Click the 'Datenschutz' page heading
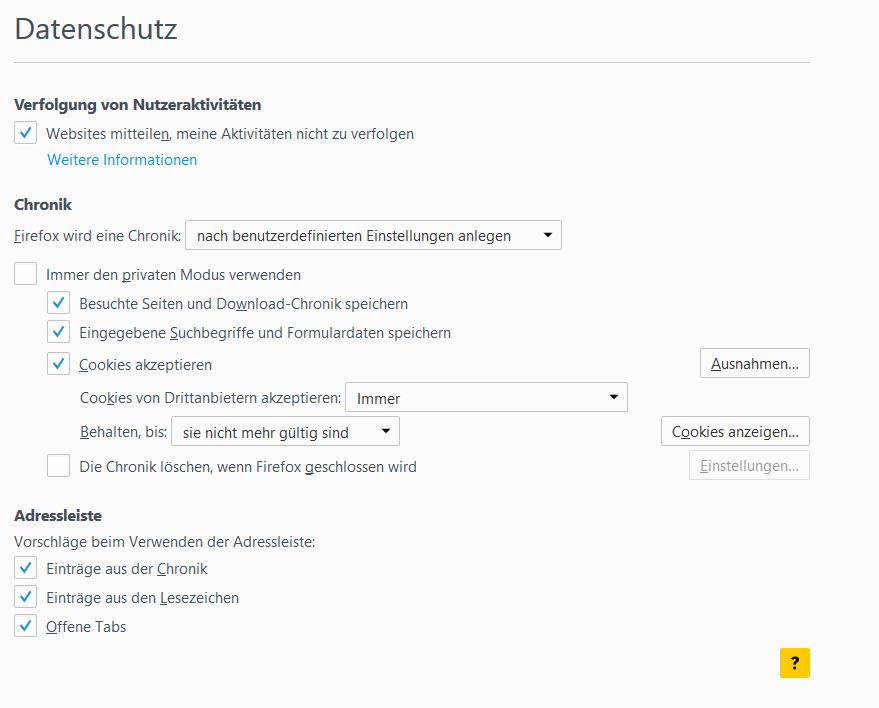This screenshot has height=708, width=879. (x=96, y=29)
